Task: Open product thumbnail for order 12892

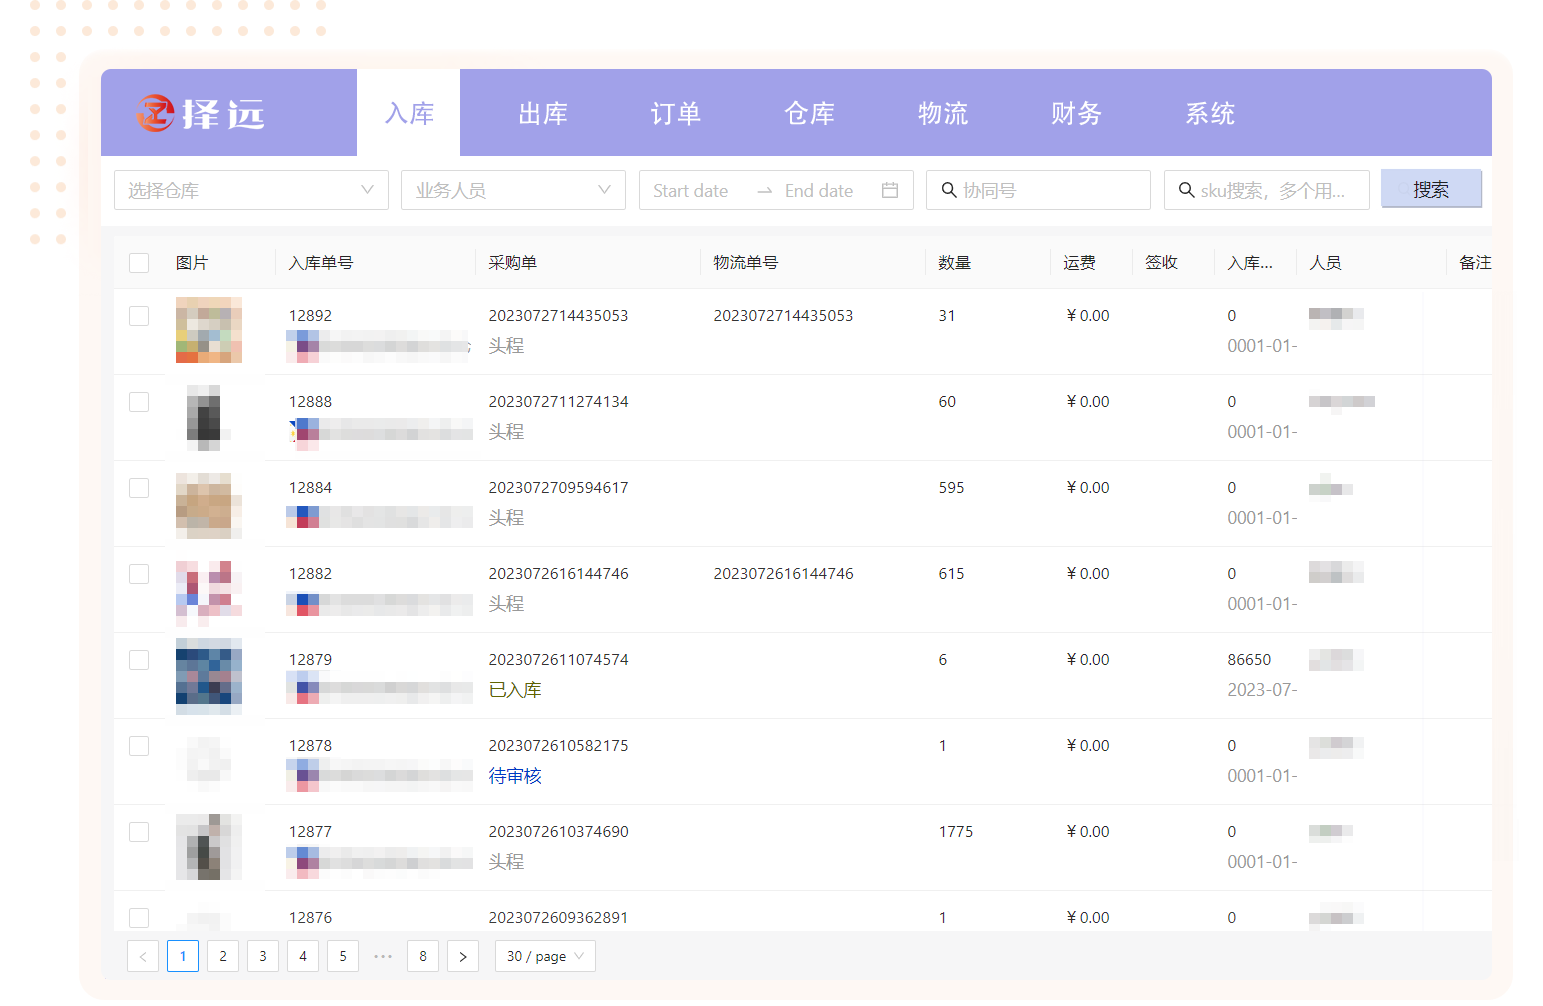Action: [x=209, y=330]
